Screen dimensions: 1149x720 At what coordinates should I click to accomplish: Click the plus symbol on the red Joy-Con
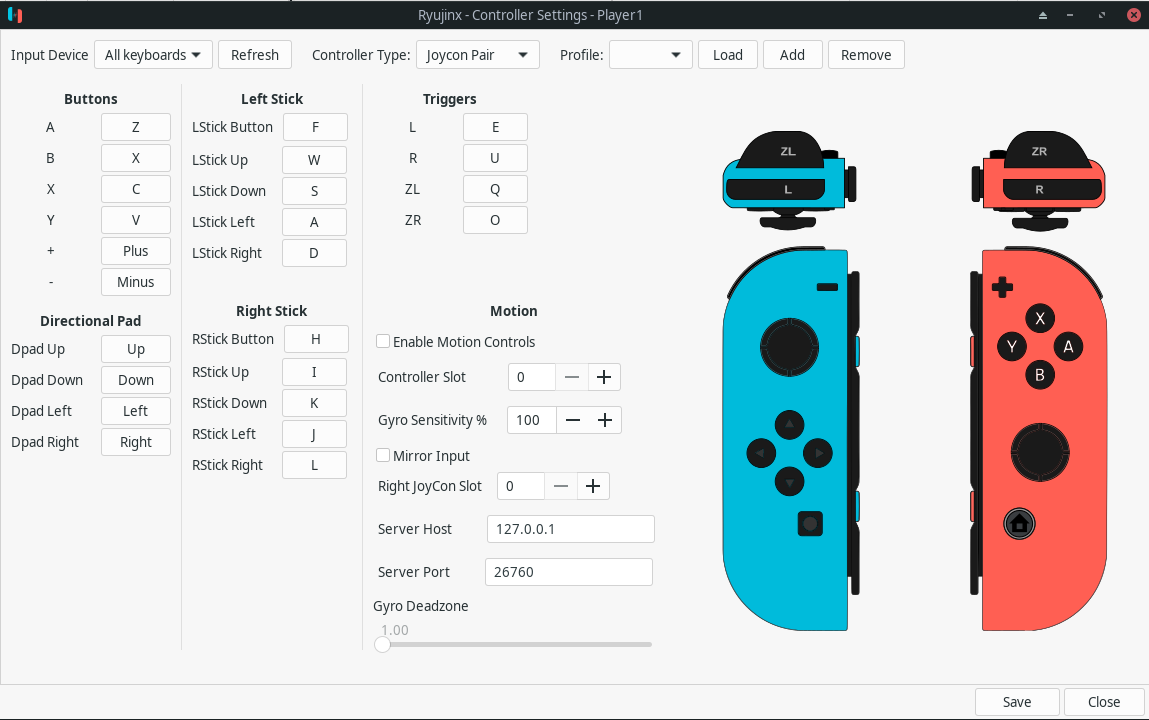(x=1002, y=287)
